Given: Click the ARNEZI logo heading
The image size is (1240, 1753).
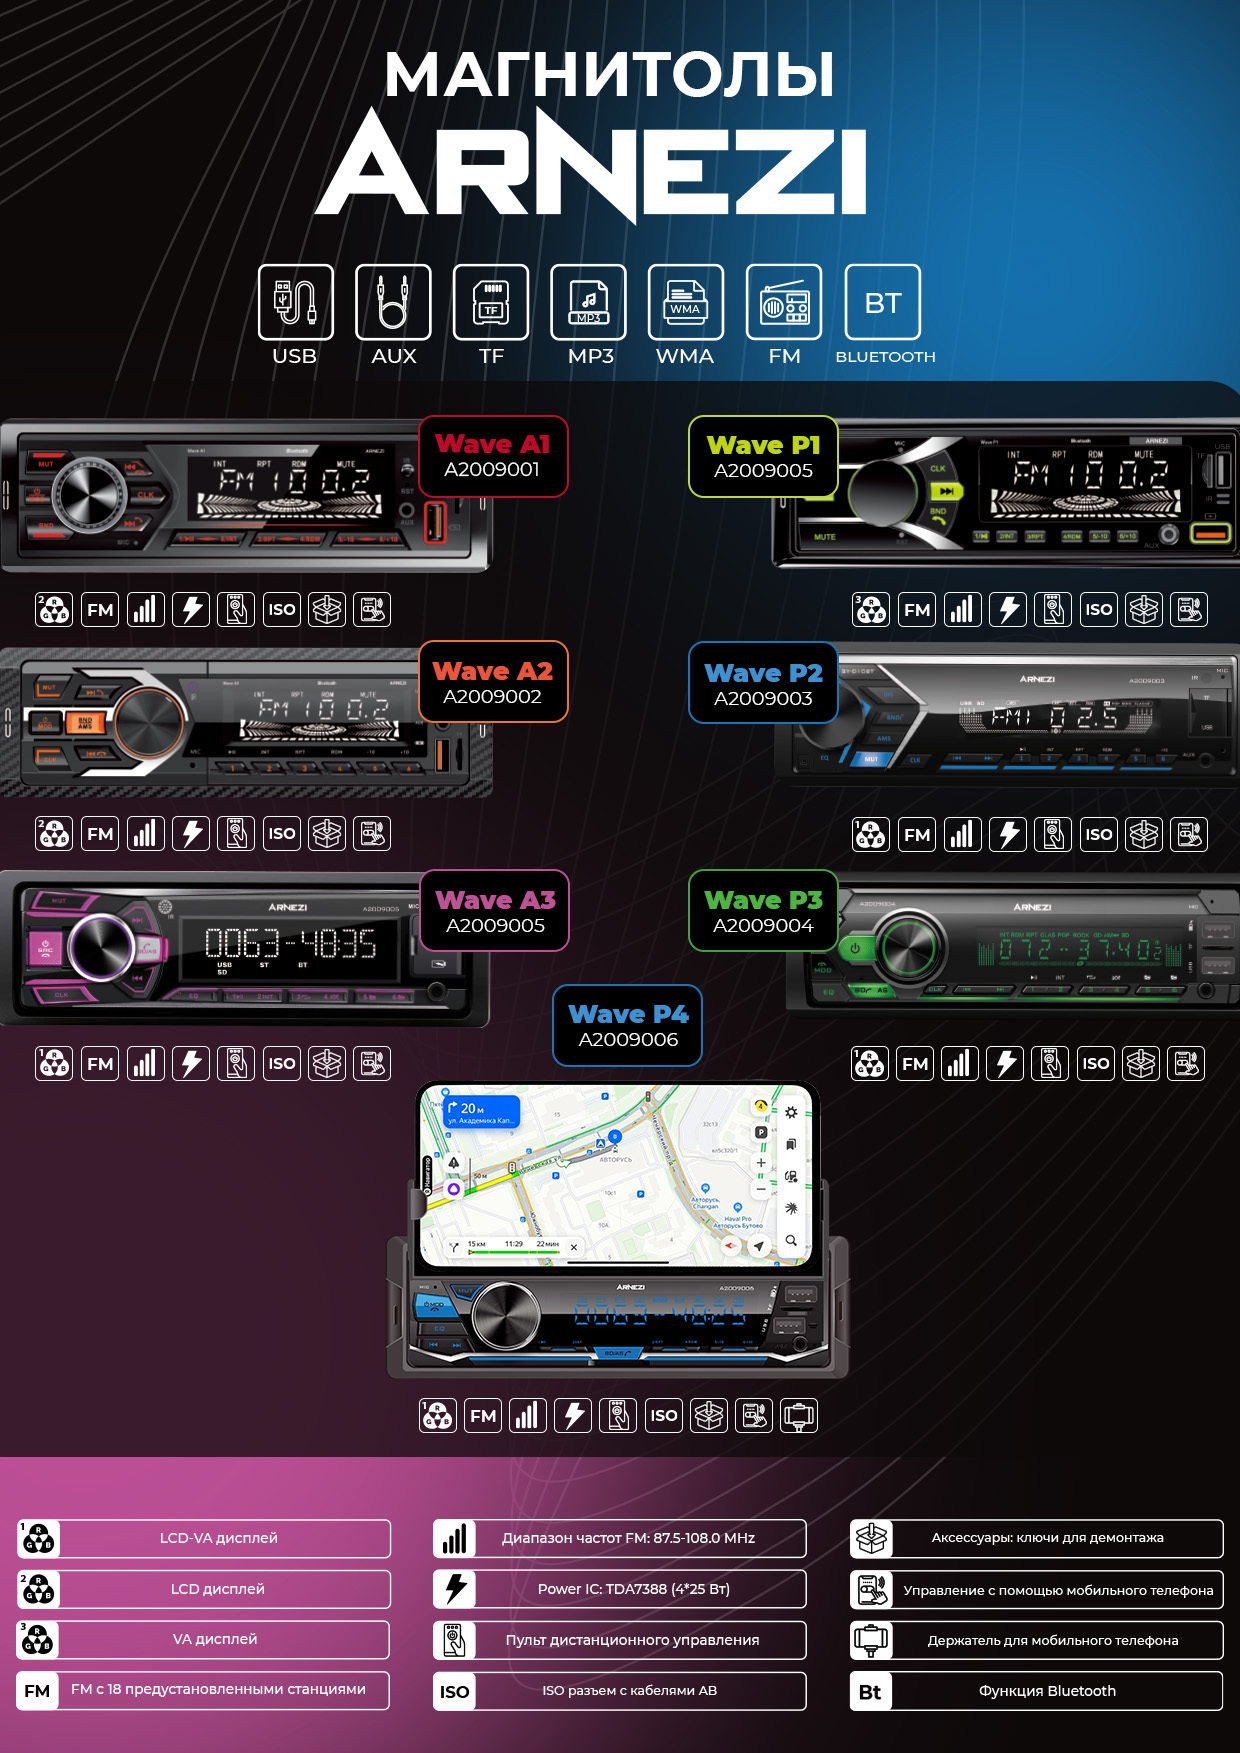Looking at the screenshot, I should point(591,163).
